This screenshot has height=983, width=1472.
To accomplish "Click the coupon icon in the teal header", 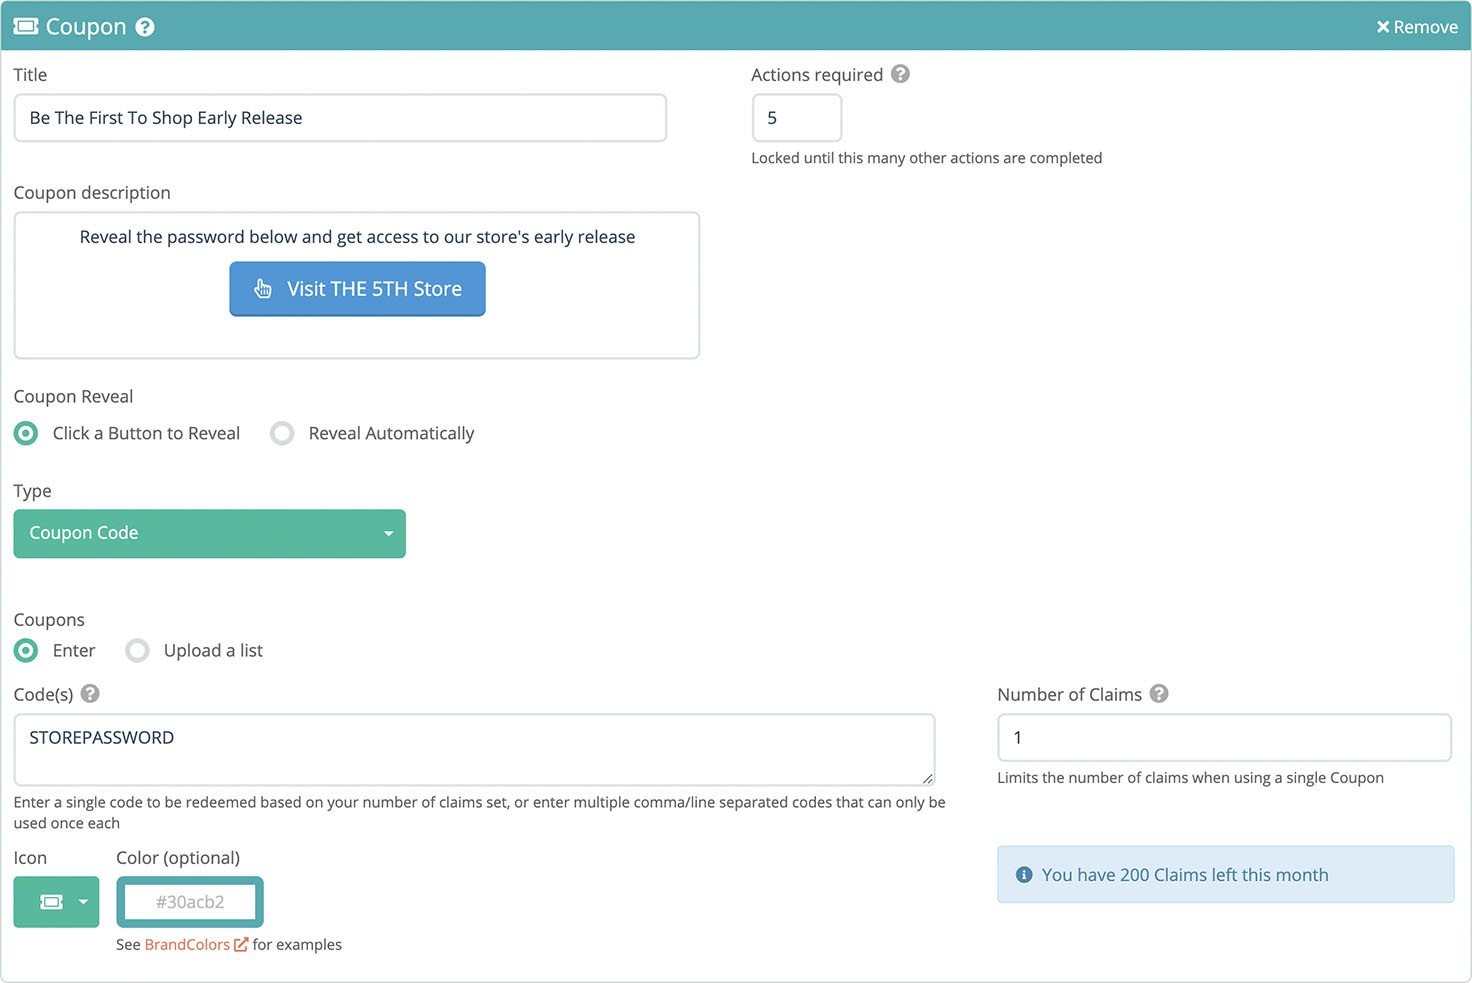I will (x=24, y=26).
